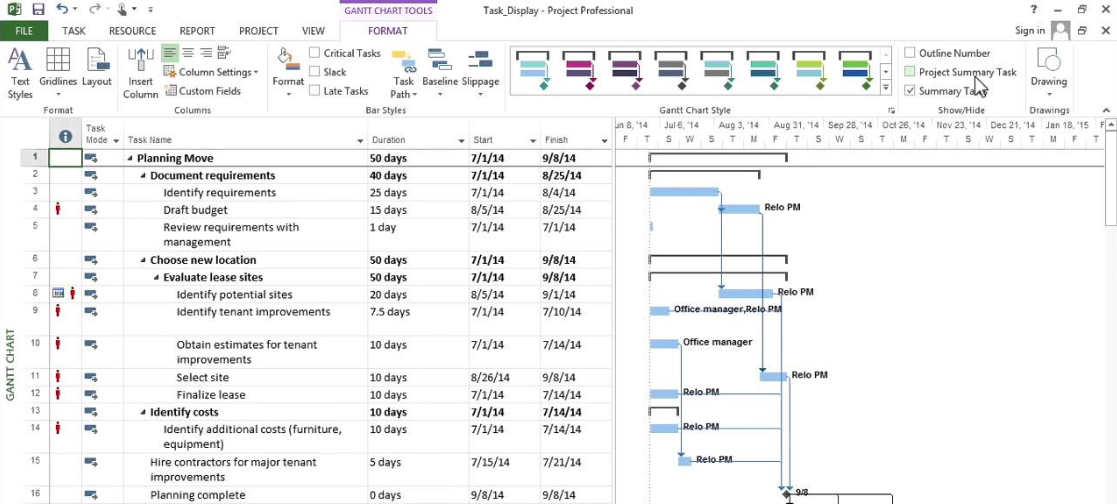
Task: Align column text right
Action: point(206,53)
